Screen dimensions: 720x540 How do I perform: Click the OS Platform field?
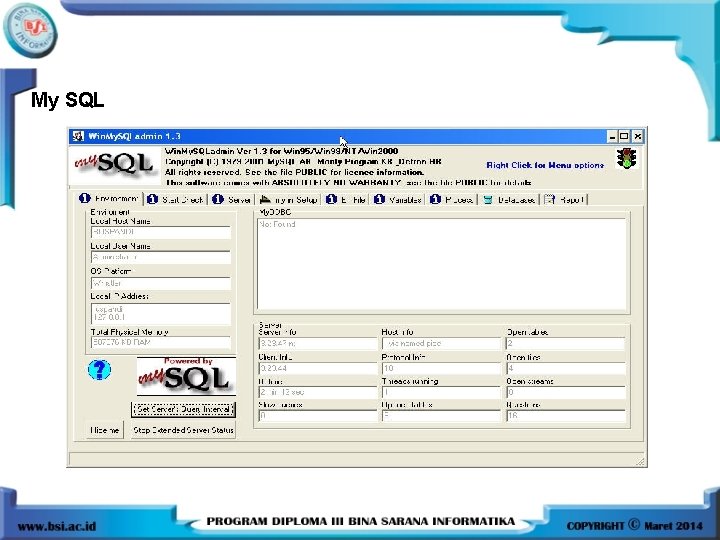[161, 283]
